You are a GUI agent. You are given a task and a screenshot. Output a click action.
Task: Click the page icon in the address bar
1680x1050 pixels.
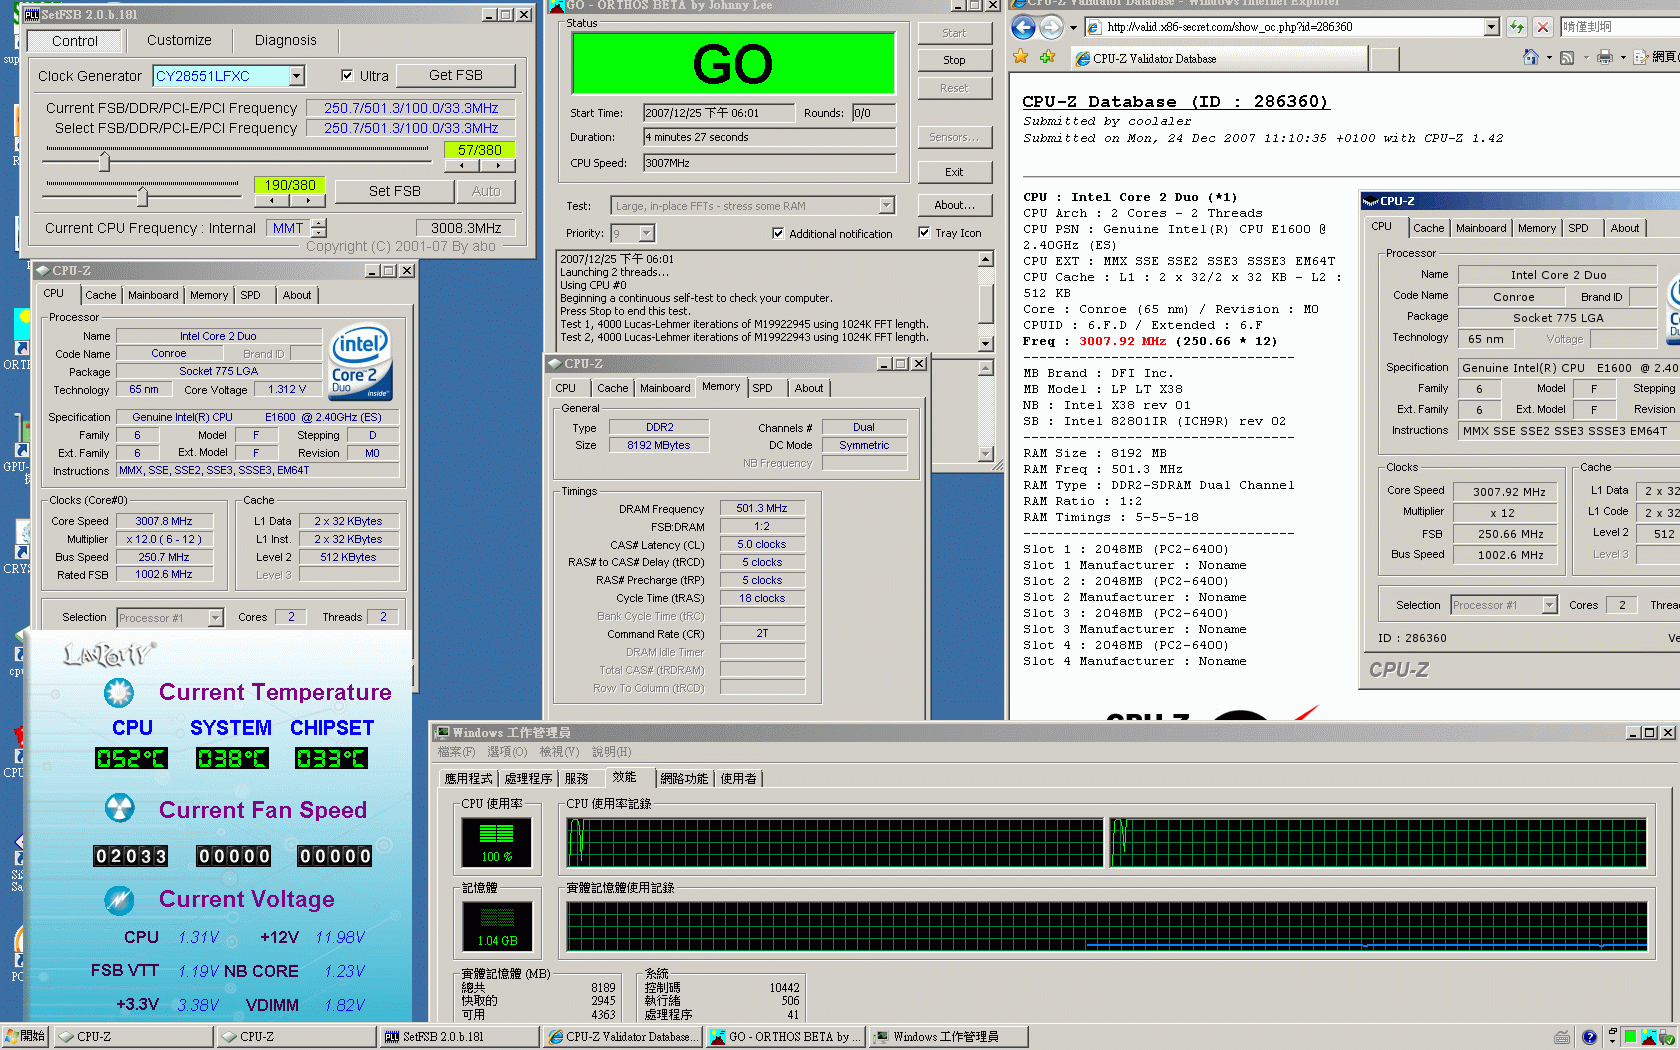[x=1093, y=27]
